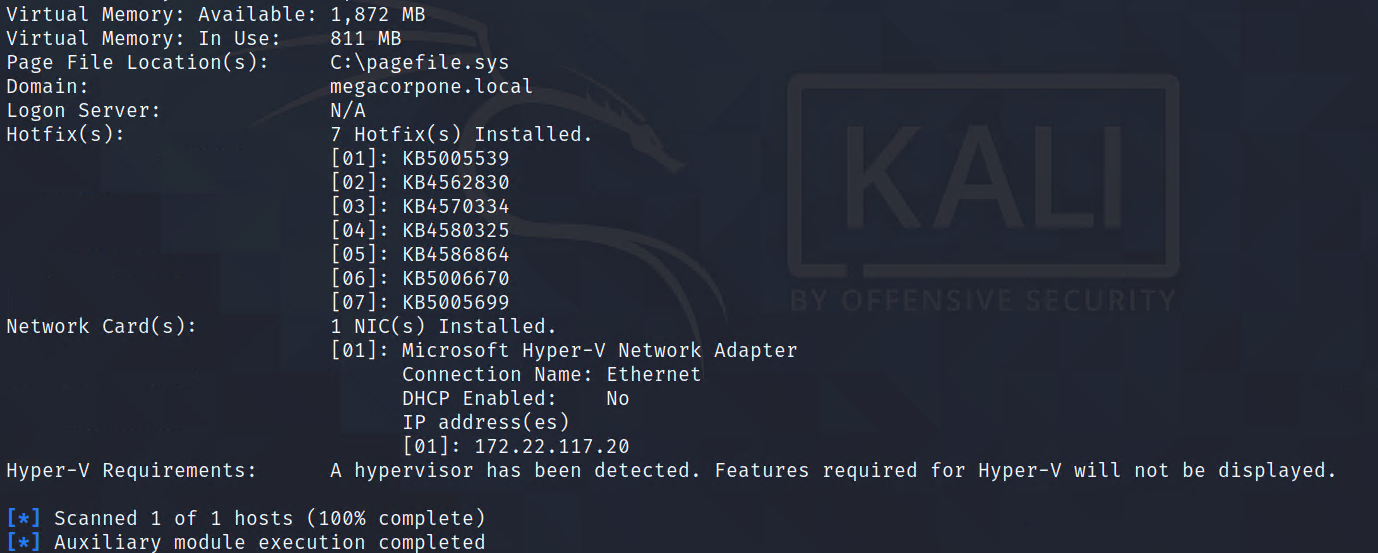This screenshot has width=1378, height=553.
Task: Click the hotfix entry KB4580325
Action: (x=455, y=231)
